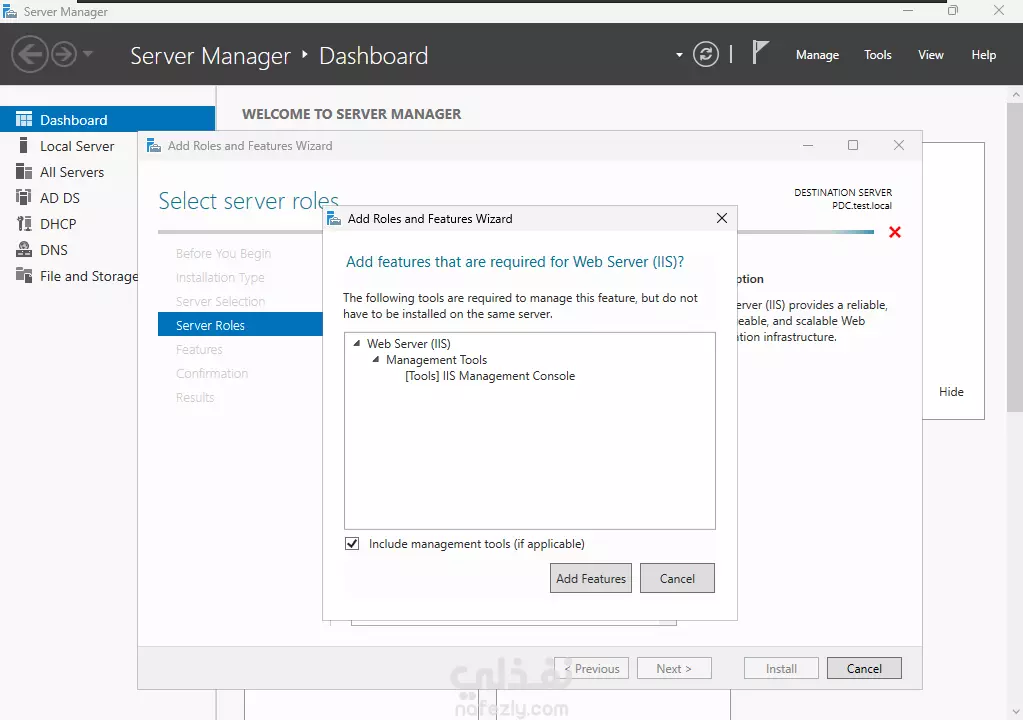Click the File and Storage icon
1023x720 pixels.
coord(23,276)
